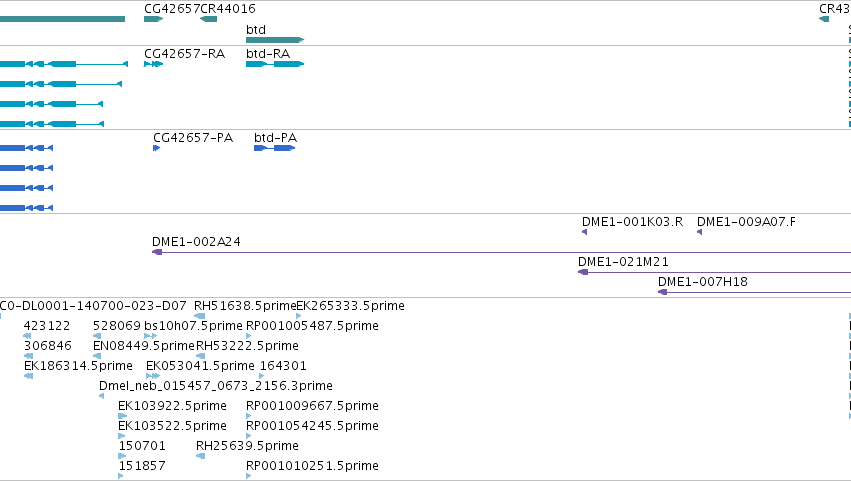Select the RP001005487.5prime EST label
851x481 pixels.
pyautogui.click(x=312, y=326)
